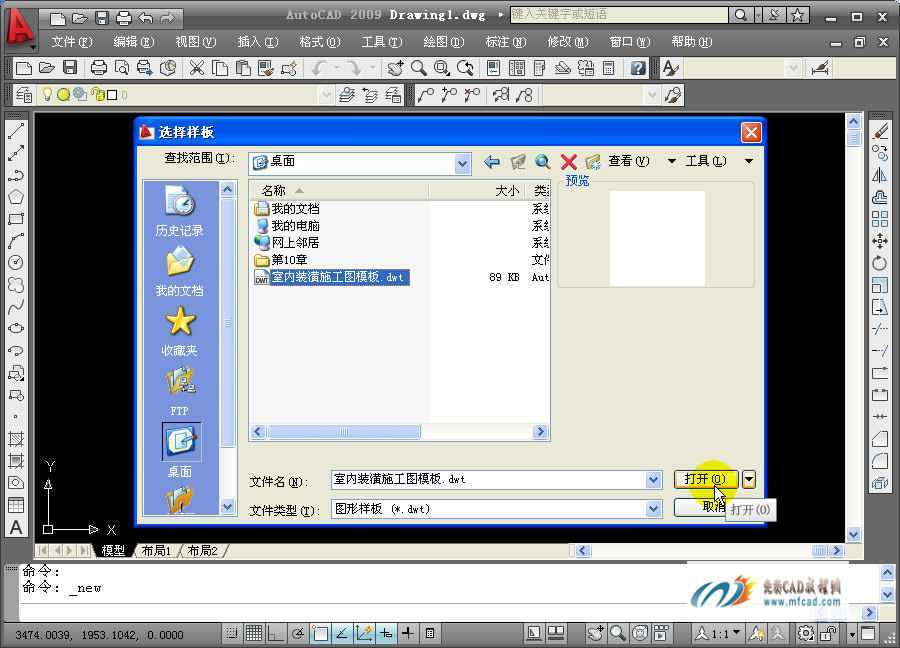Screen dimensions: 900x648
Task: Expand the Look in location dropdown
Action: click(462, 164)
